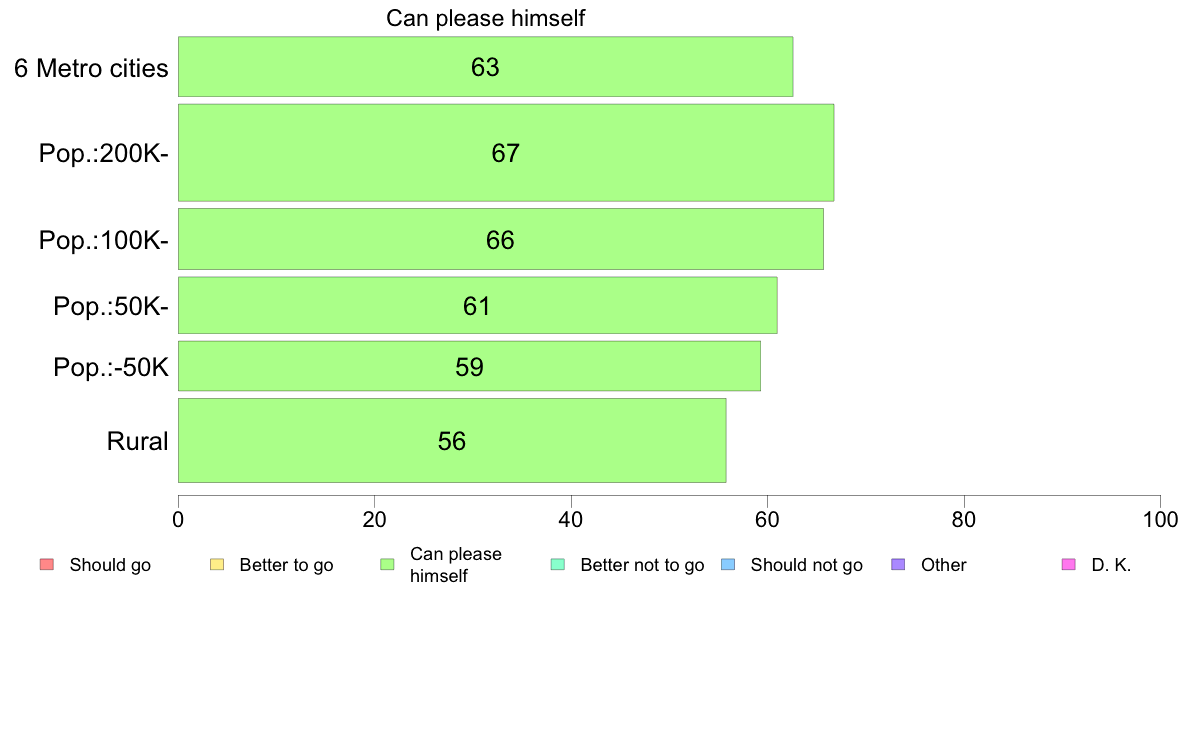Select the Rural bar showing 56
The image size is (1188, 736).
tap(452, 441)
